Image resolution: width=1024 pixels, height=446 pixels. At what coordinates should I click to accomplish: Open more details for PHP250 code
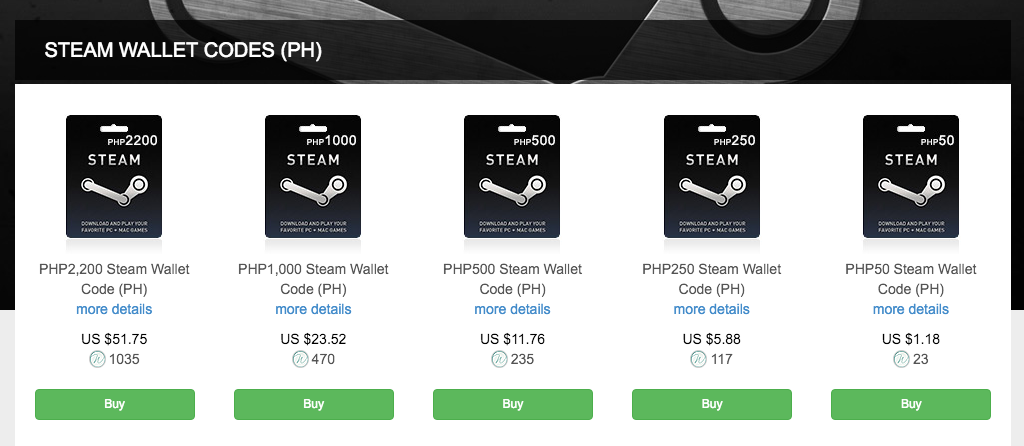(712, 309)
